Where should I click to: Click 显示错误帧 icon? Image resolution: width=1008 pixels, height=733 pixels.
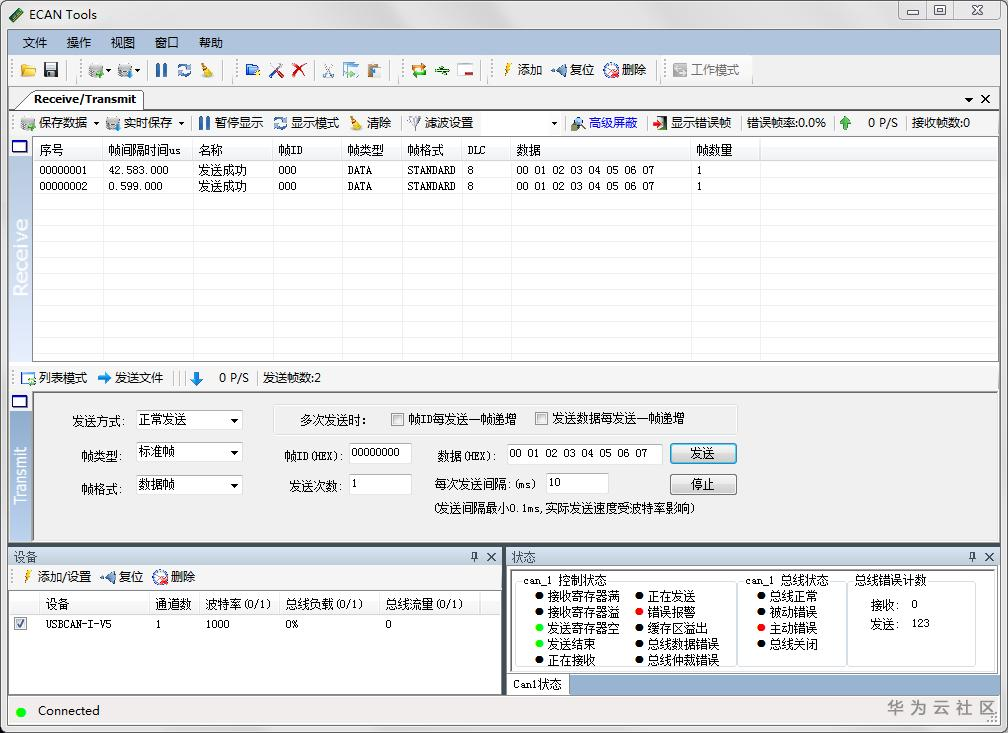coord(660,123)
